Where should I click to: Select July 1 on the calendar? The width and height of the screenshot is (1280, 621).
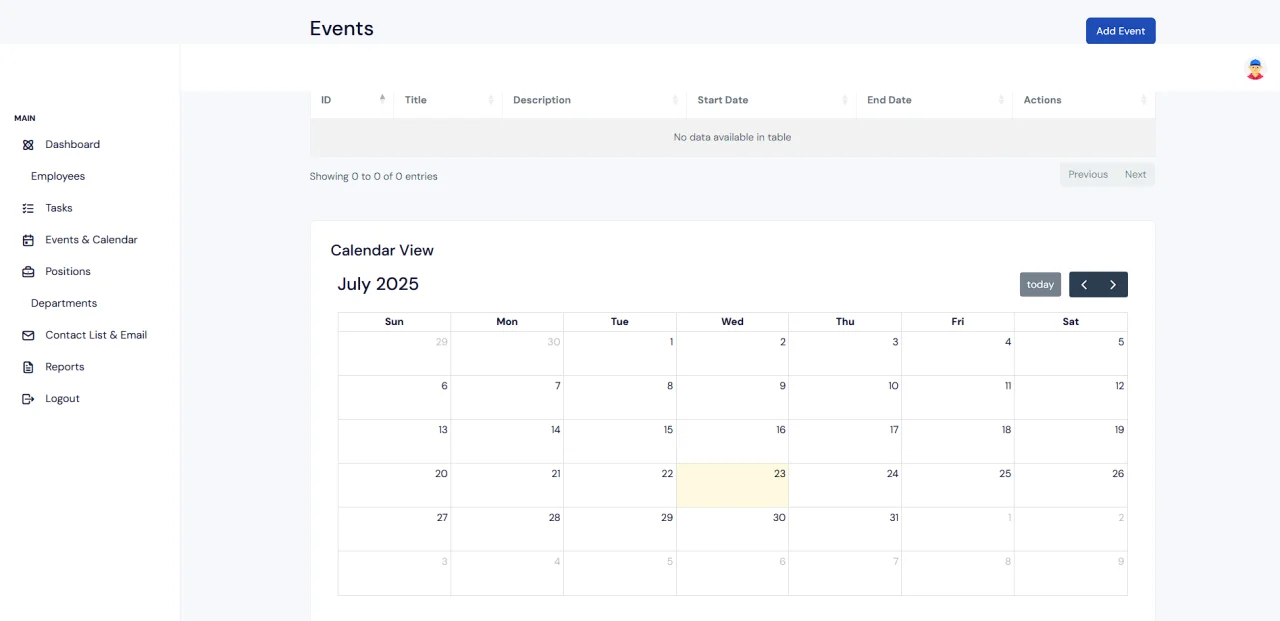[x=620, y=354]
